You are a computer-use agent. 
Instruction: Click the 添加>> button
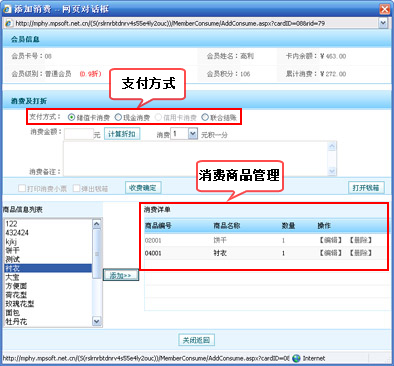[120, 275]
